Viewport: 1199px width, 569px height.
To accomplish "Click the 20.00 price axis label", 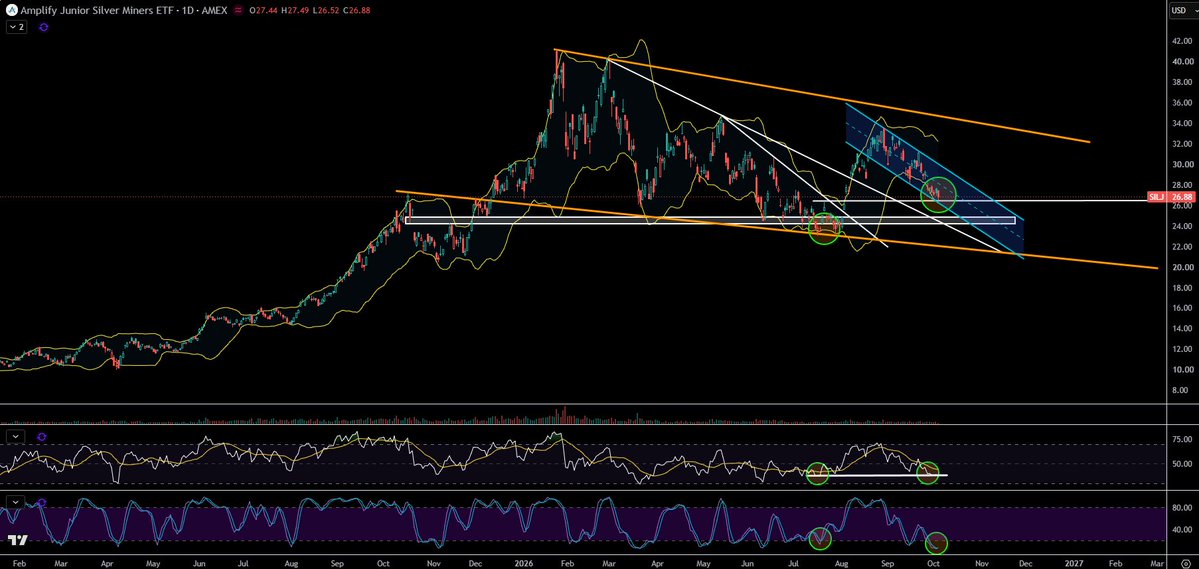I will (1181, 267).
